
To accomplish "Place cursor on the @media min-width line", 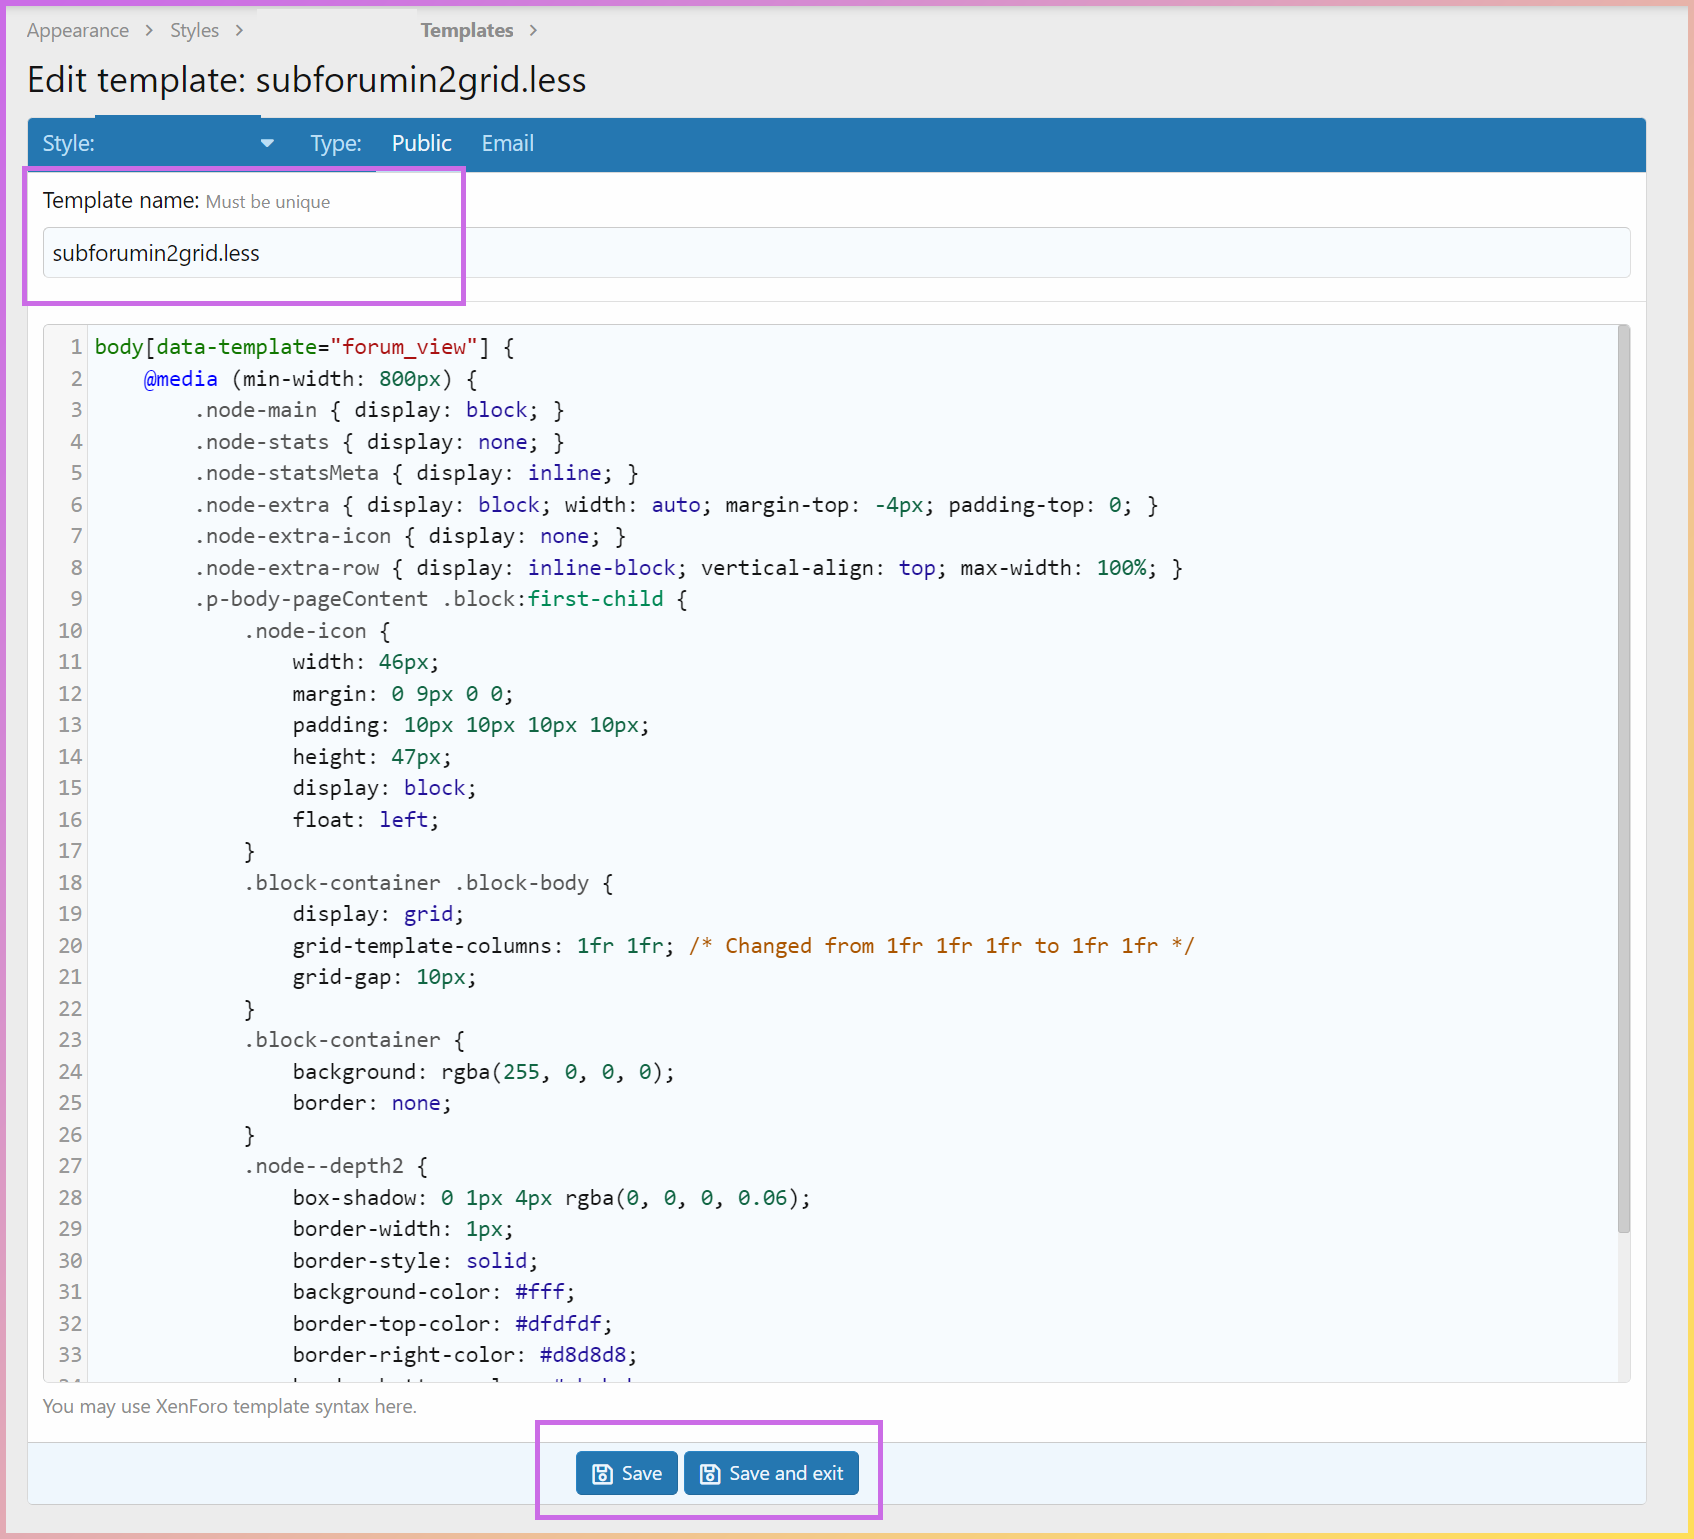I will click(x=311, y=379).
